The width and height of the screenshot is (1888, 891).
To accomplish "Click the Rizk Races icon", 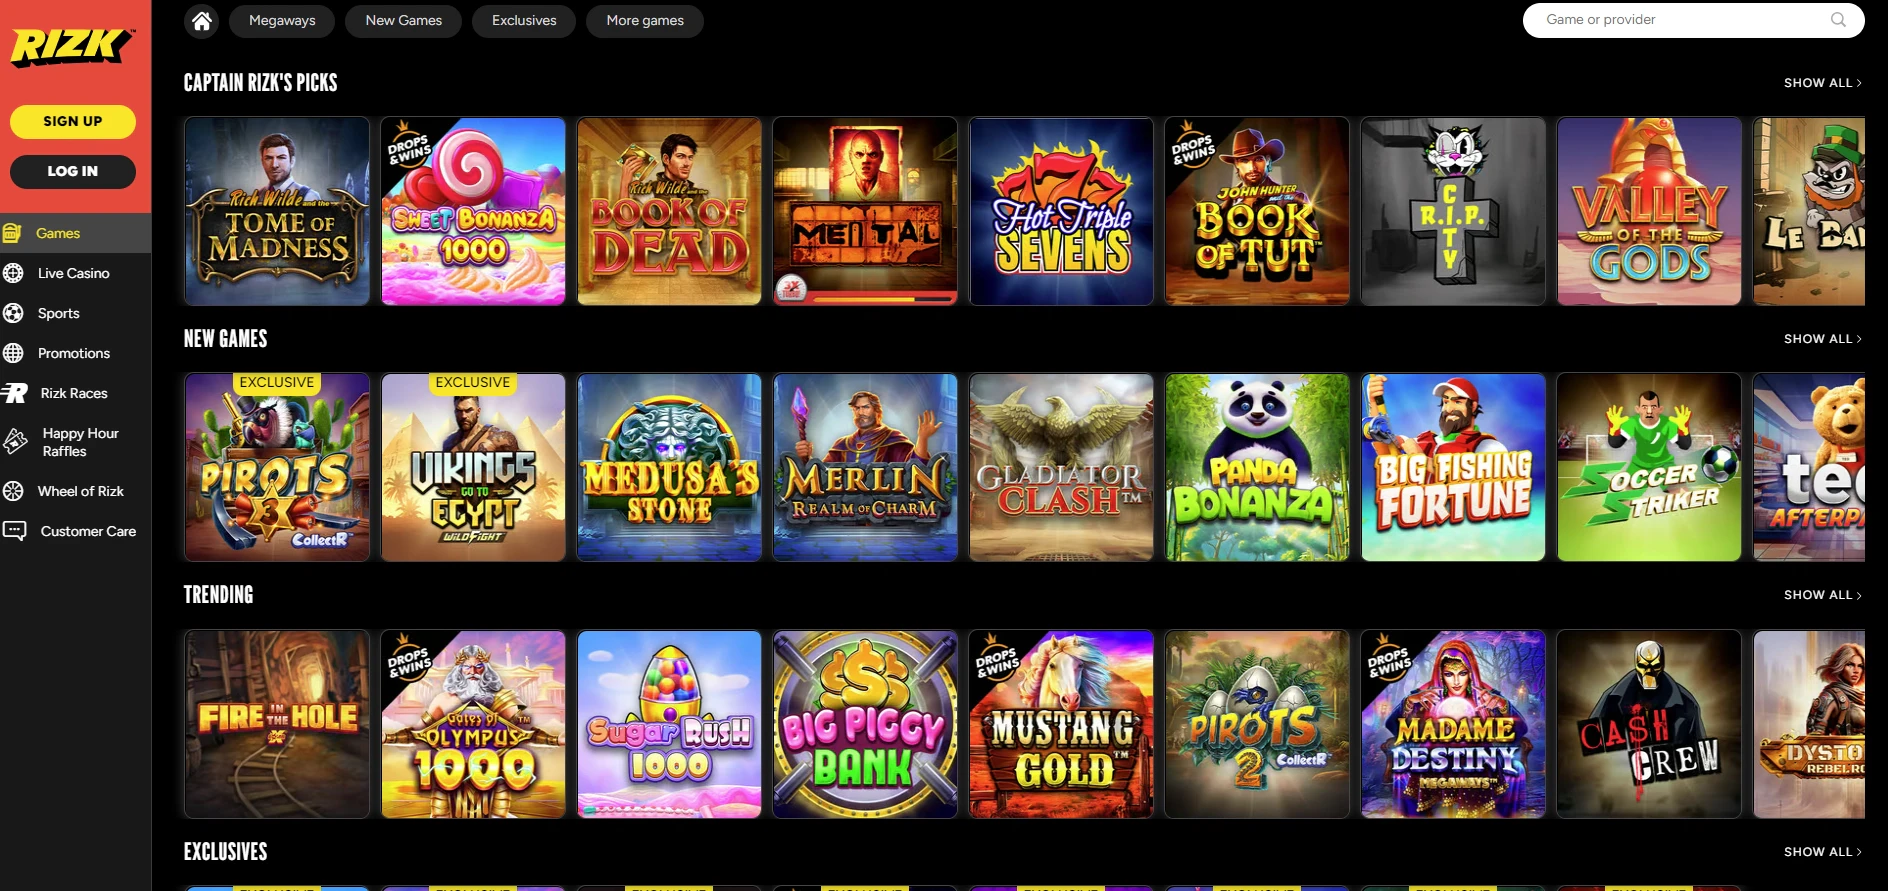I will [x=14, y=393].
